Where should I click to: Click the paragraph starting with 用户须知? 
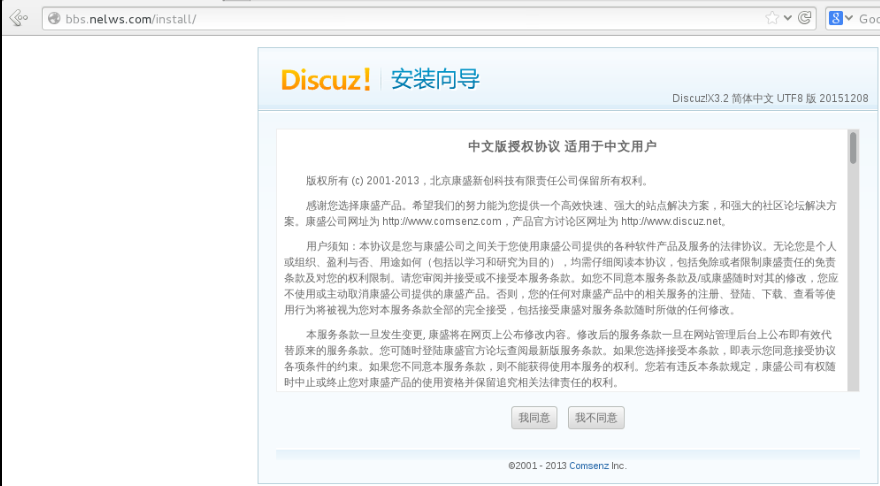pos(561,278)
